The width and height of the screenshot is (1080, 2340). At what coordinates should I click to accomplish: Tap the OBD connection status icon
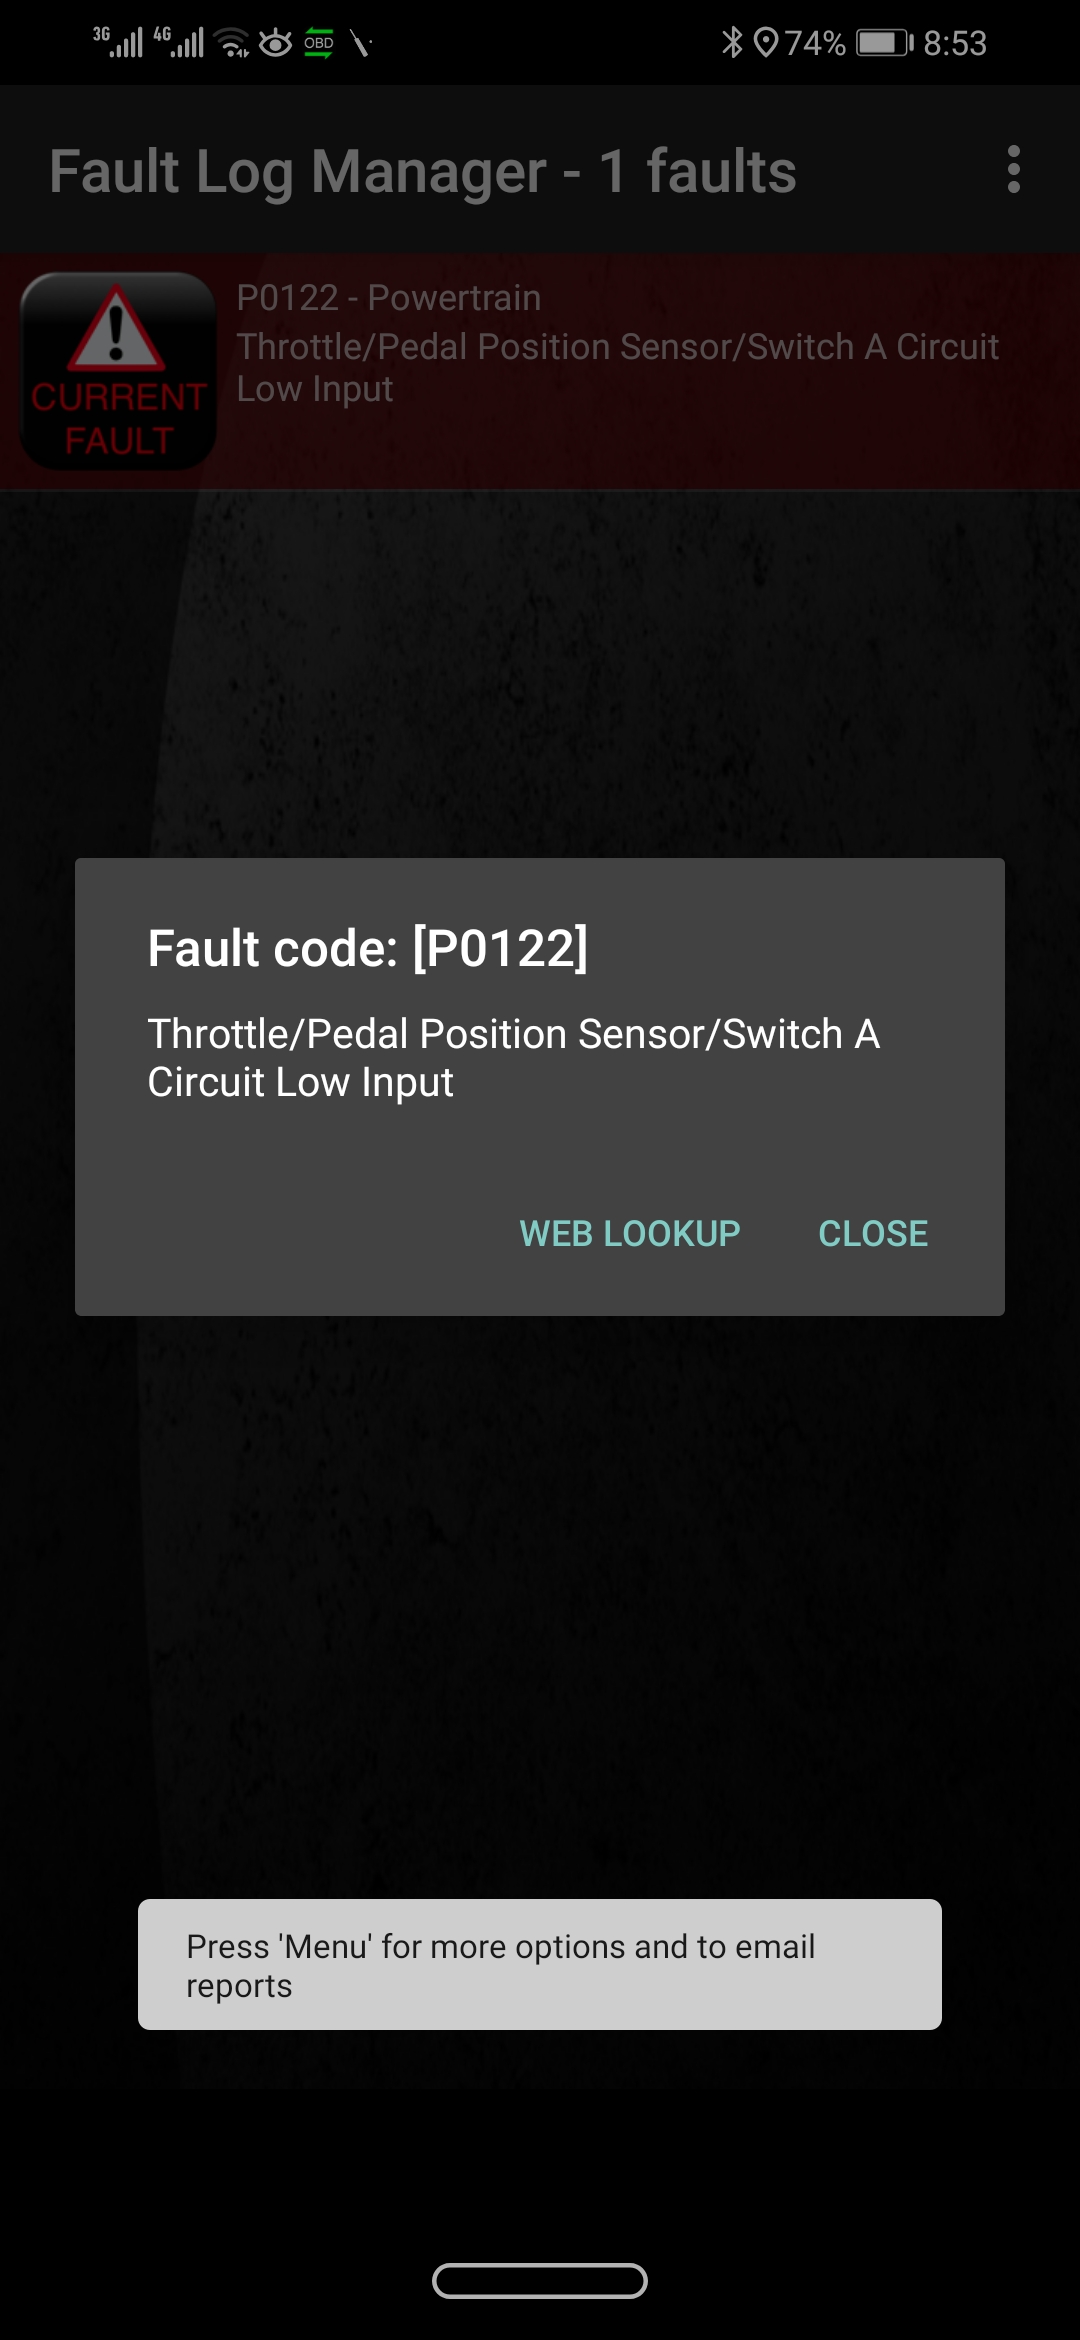(x=319, y=43)
